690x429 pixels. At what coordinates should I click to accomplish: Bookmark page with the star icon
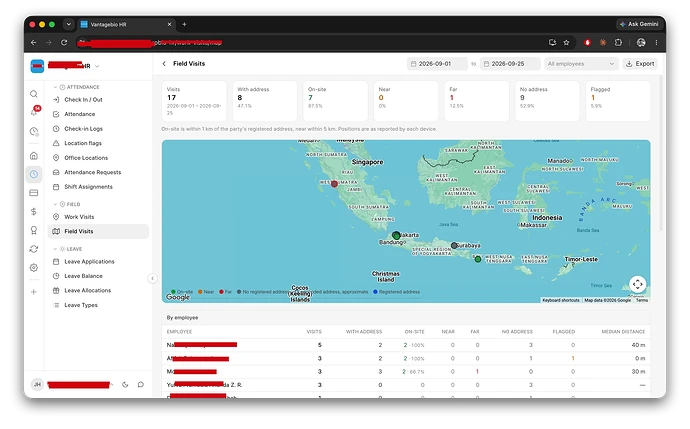(x=566, y=43)
